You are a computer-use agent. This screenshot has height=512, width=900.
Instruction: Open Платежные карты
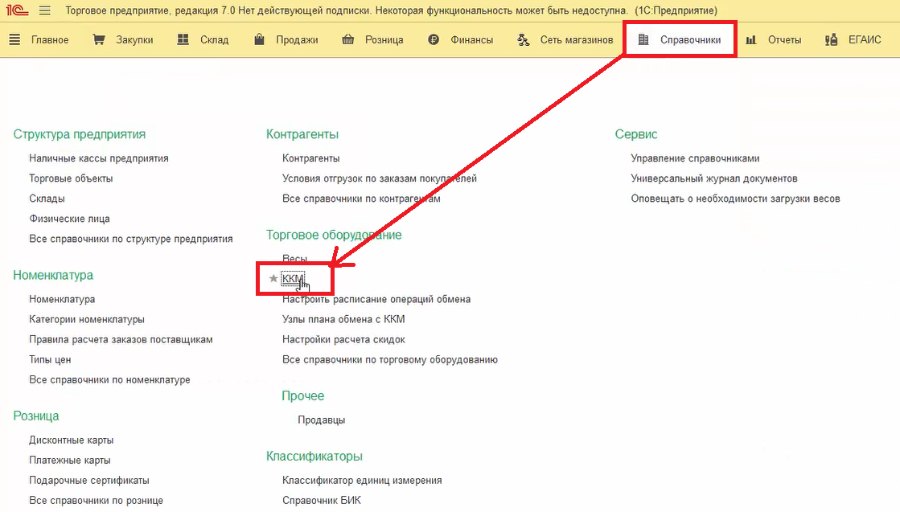69,460
